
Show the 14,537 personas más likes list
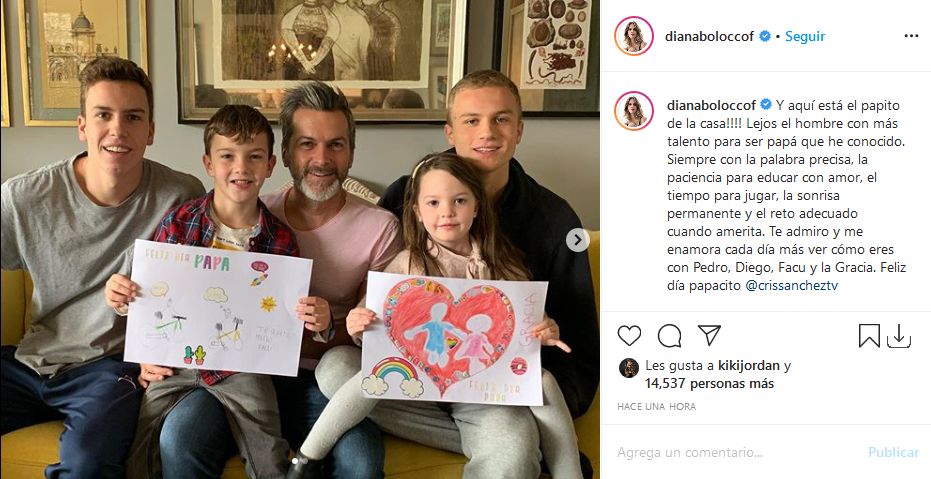click(x=710, y=384)
